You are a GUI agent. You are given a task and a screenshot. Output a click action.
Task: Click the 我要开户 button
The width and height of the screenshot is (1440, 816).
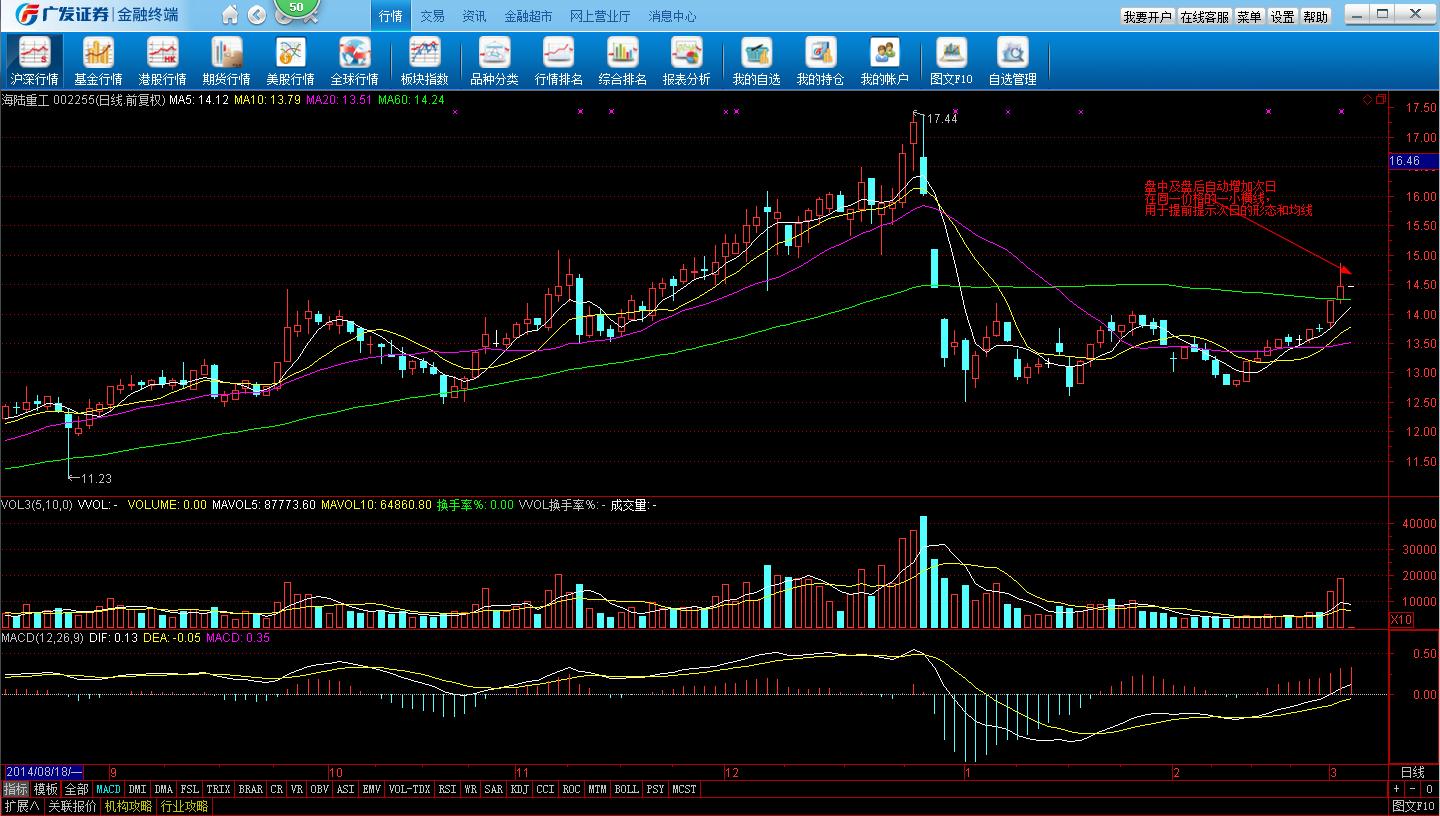(1147, 17)
